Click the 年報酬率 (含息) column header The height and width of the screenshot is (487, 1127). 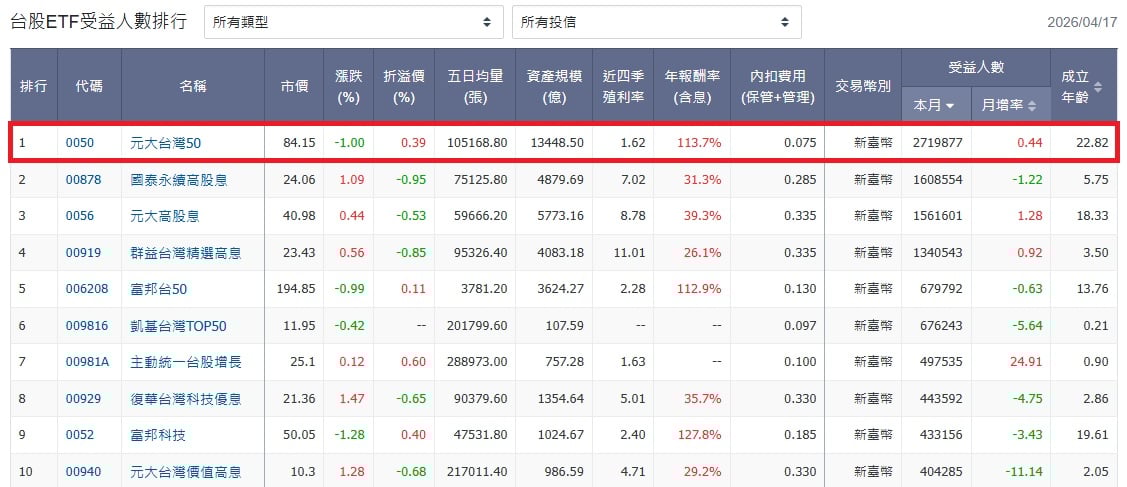[687, 86]
